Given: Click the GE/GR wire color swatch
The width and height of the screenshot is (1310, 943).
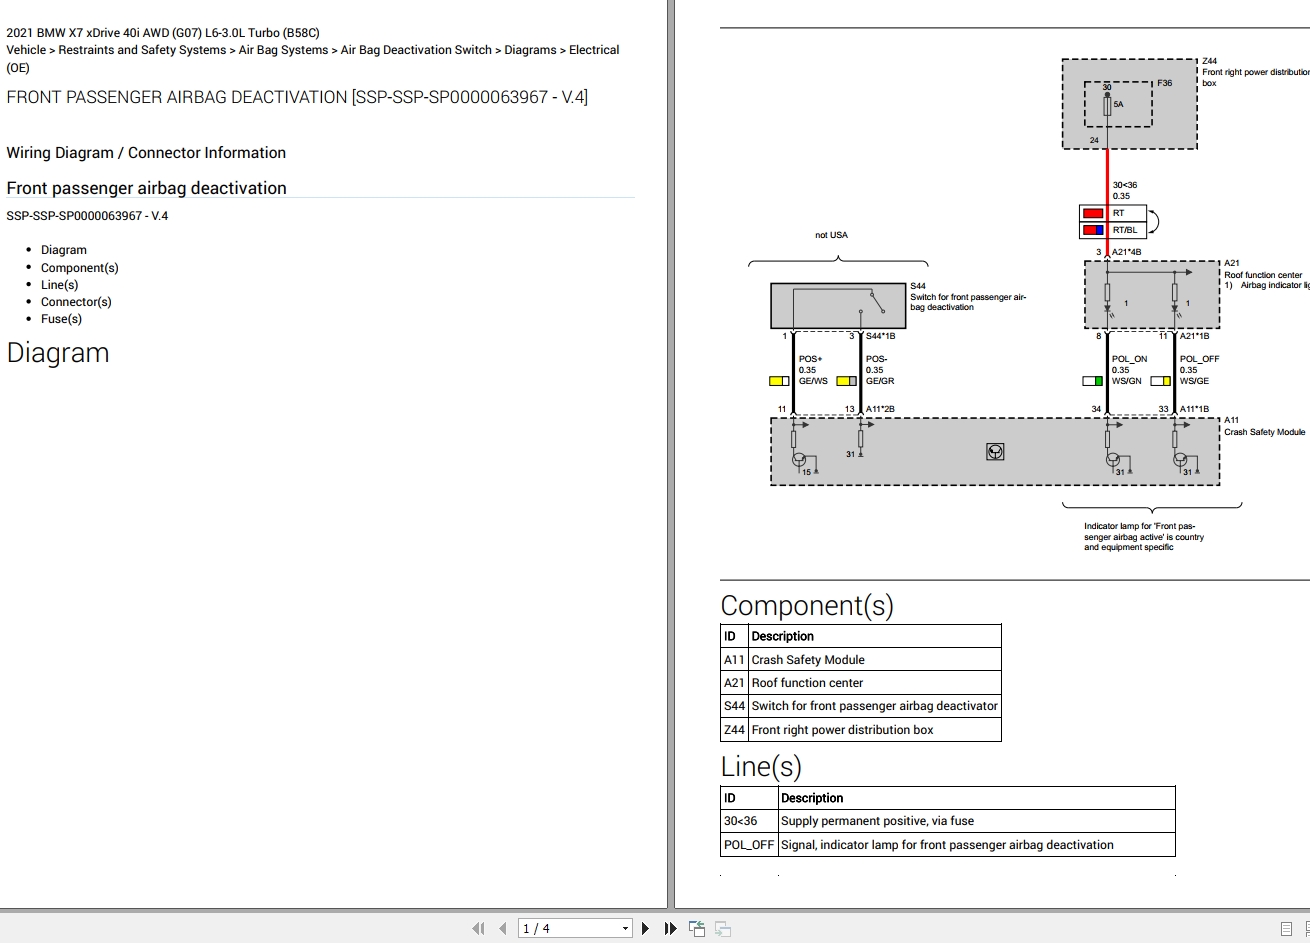Looking at the screenshot, I should pyautogui.click(x=847, y=381).
